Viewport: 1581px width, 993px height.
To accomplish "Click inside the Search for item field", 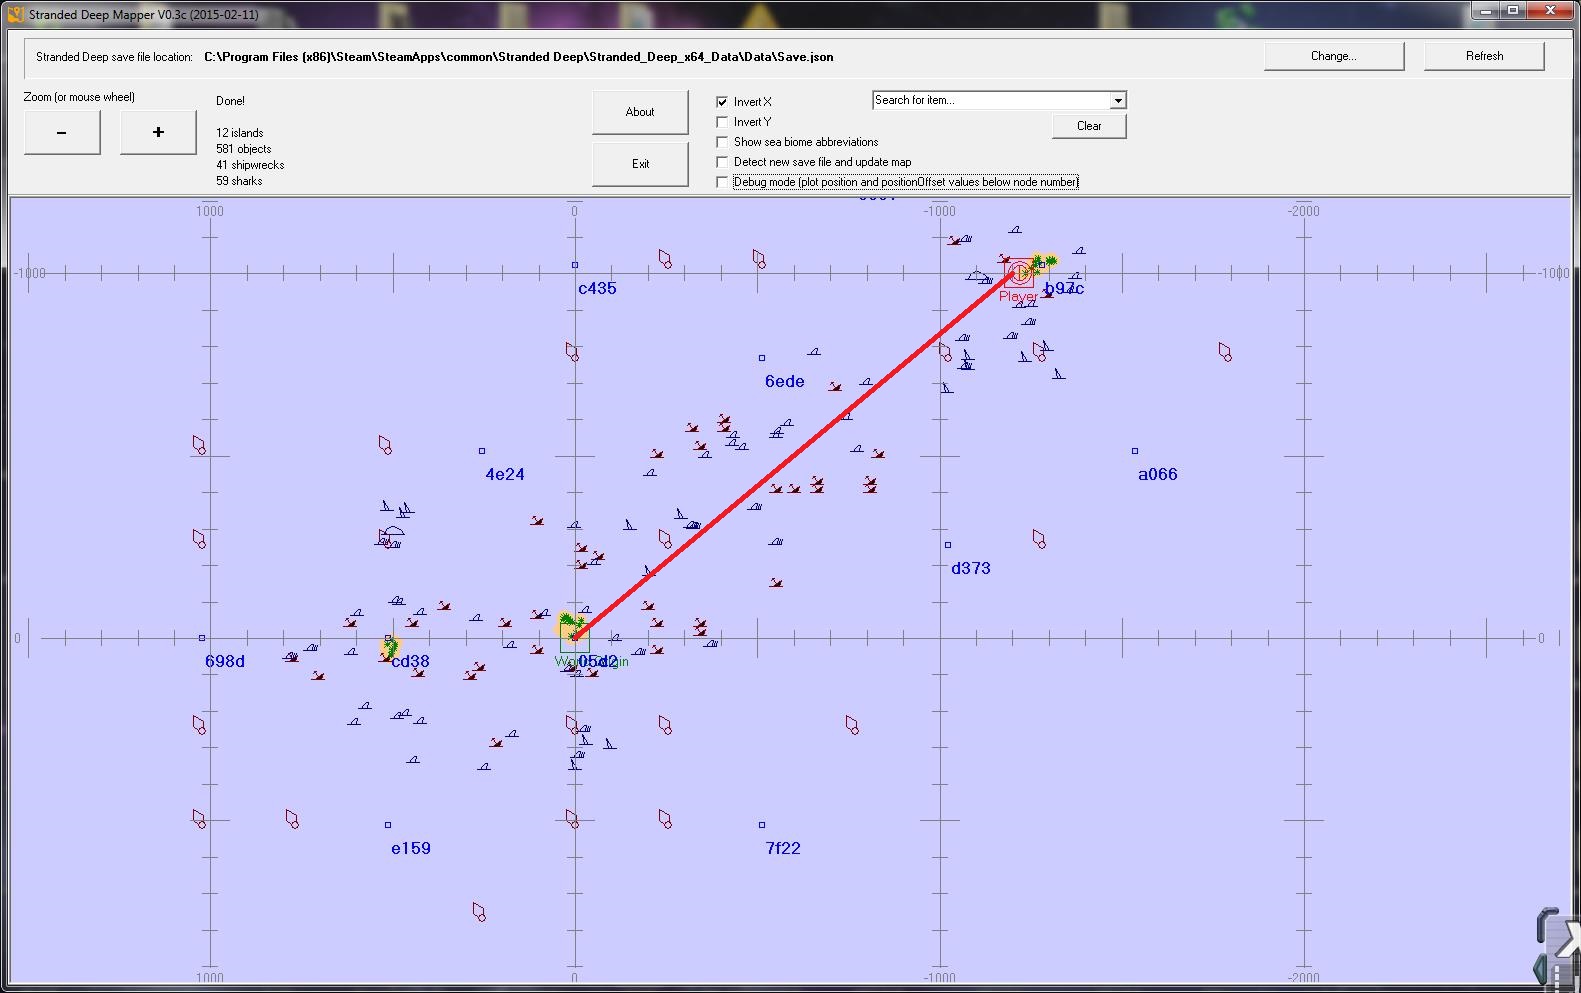I will coord(990,100).
